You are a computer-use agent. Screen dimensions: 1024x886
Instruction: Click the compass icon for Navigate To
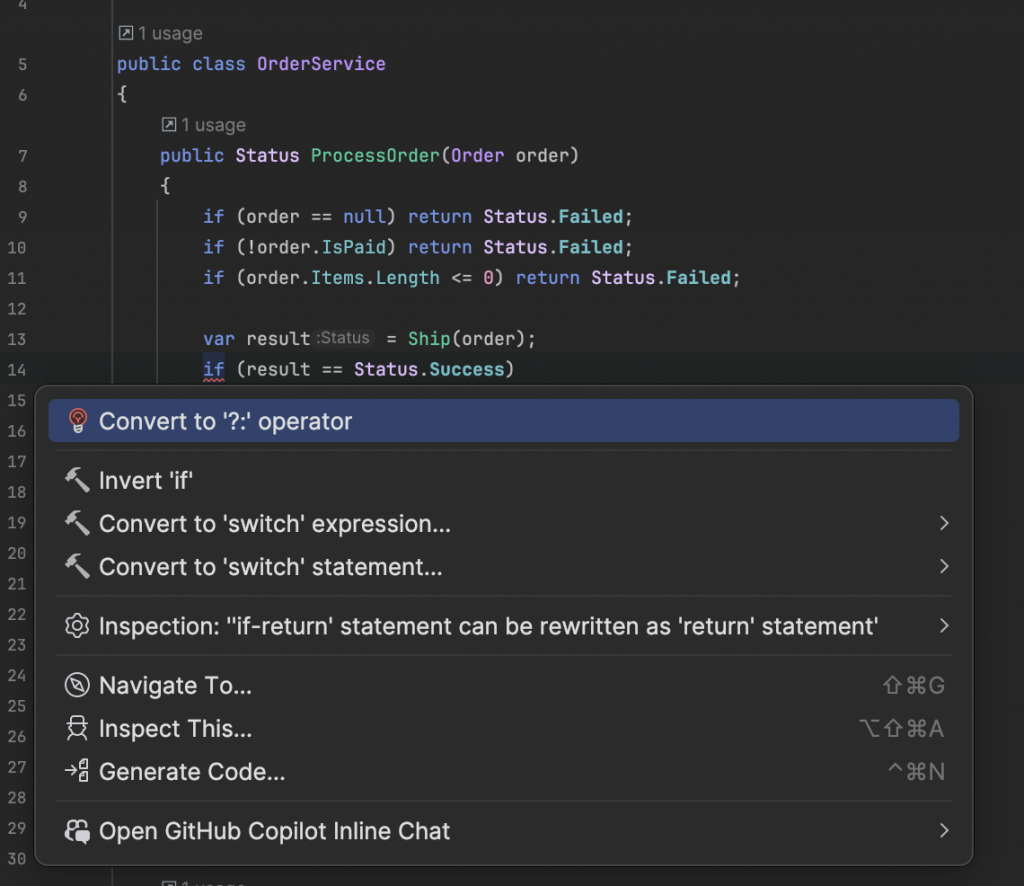tap(77, 686)
